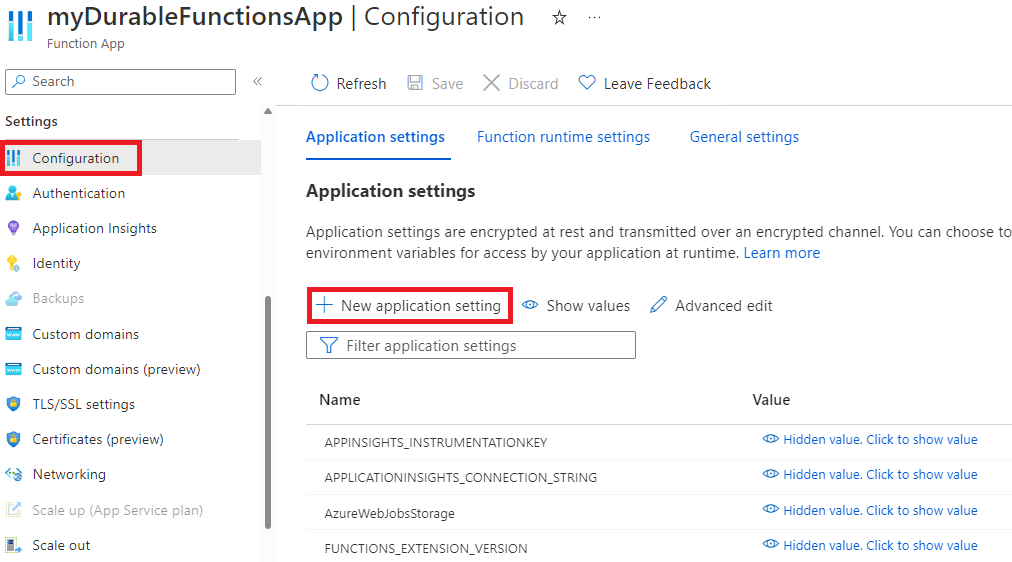This screenshot has height=562, width=1012.
Task: Switch to Function runtime settings tab
Action: coord(563,137)
